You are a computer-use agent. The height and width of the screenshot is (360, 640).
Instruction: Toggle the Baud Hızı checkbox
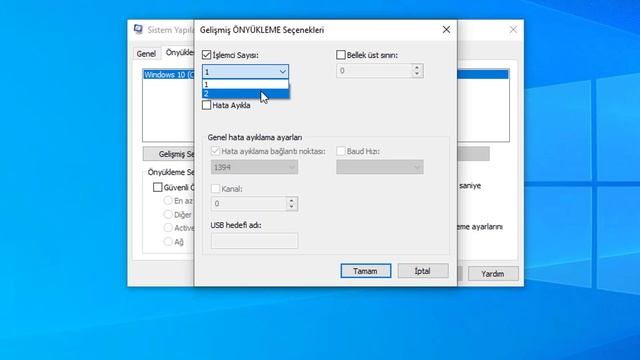pyautogui.click(x=341, y=151)
